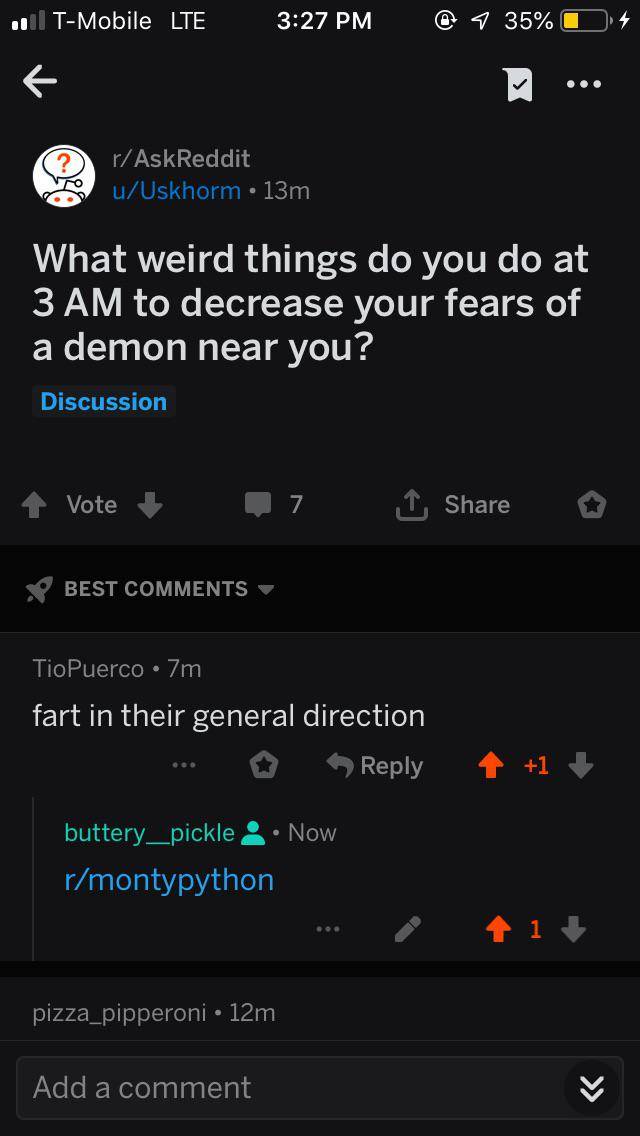View u/Uskhorm's profile
Screen dimensions: 640x1136
tap(176, 190)
